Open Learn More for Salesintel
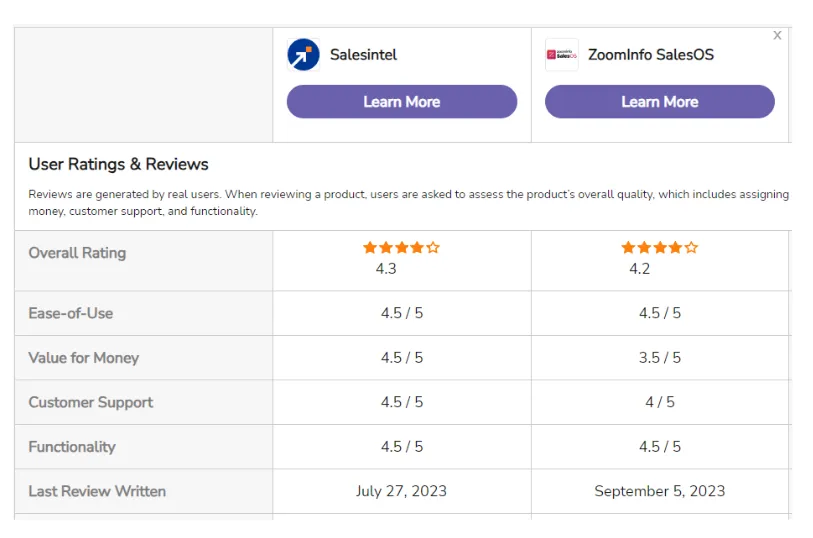The width and height of the screenshot is (813, 538). (402, 102)
